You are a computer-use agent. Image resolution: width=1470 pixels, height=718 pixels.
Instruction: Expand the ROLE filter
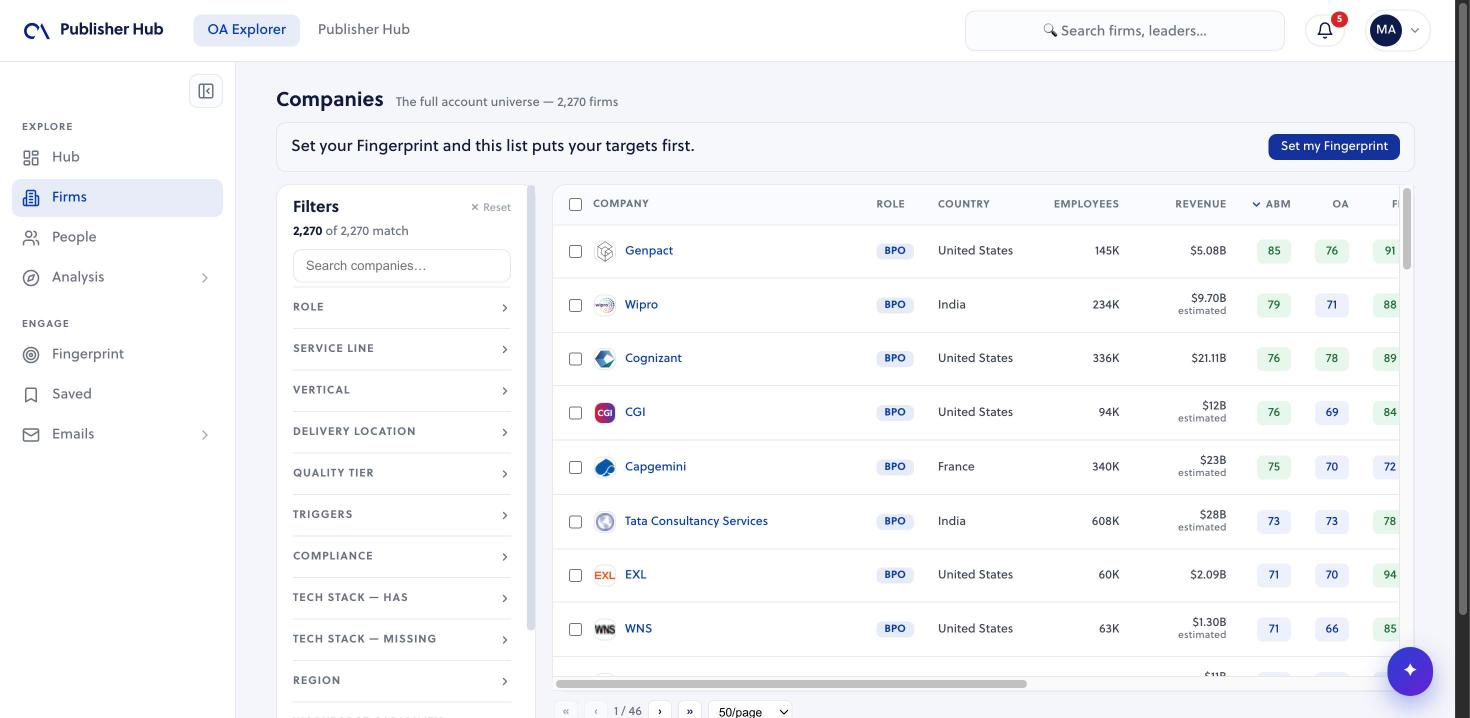coord(401,307)
